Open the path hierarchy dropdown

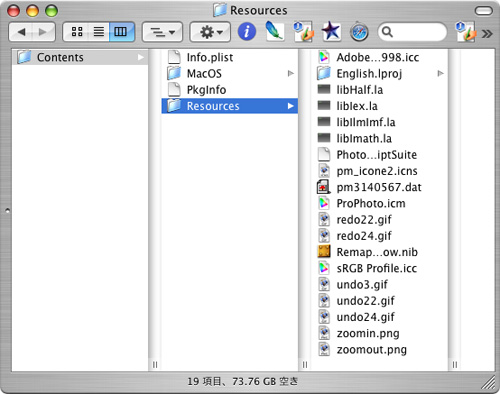pos(162,32)
